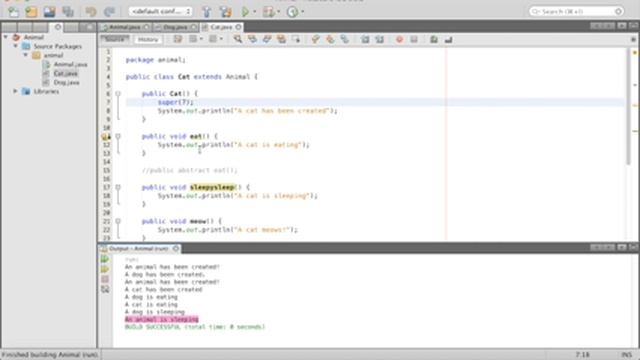This screenshot has width=640, height=360.
Task: Click the Comment editor toolbar icon
Action: [434, 39]
